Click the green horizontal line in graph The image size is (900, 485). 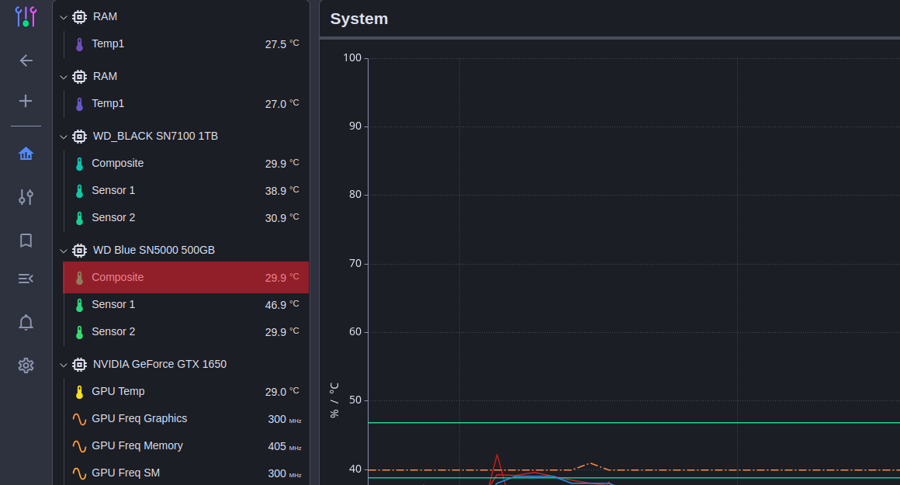[630, 422]
